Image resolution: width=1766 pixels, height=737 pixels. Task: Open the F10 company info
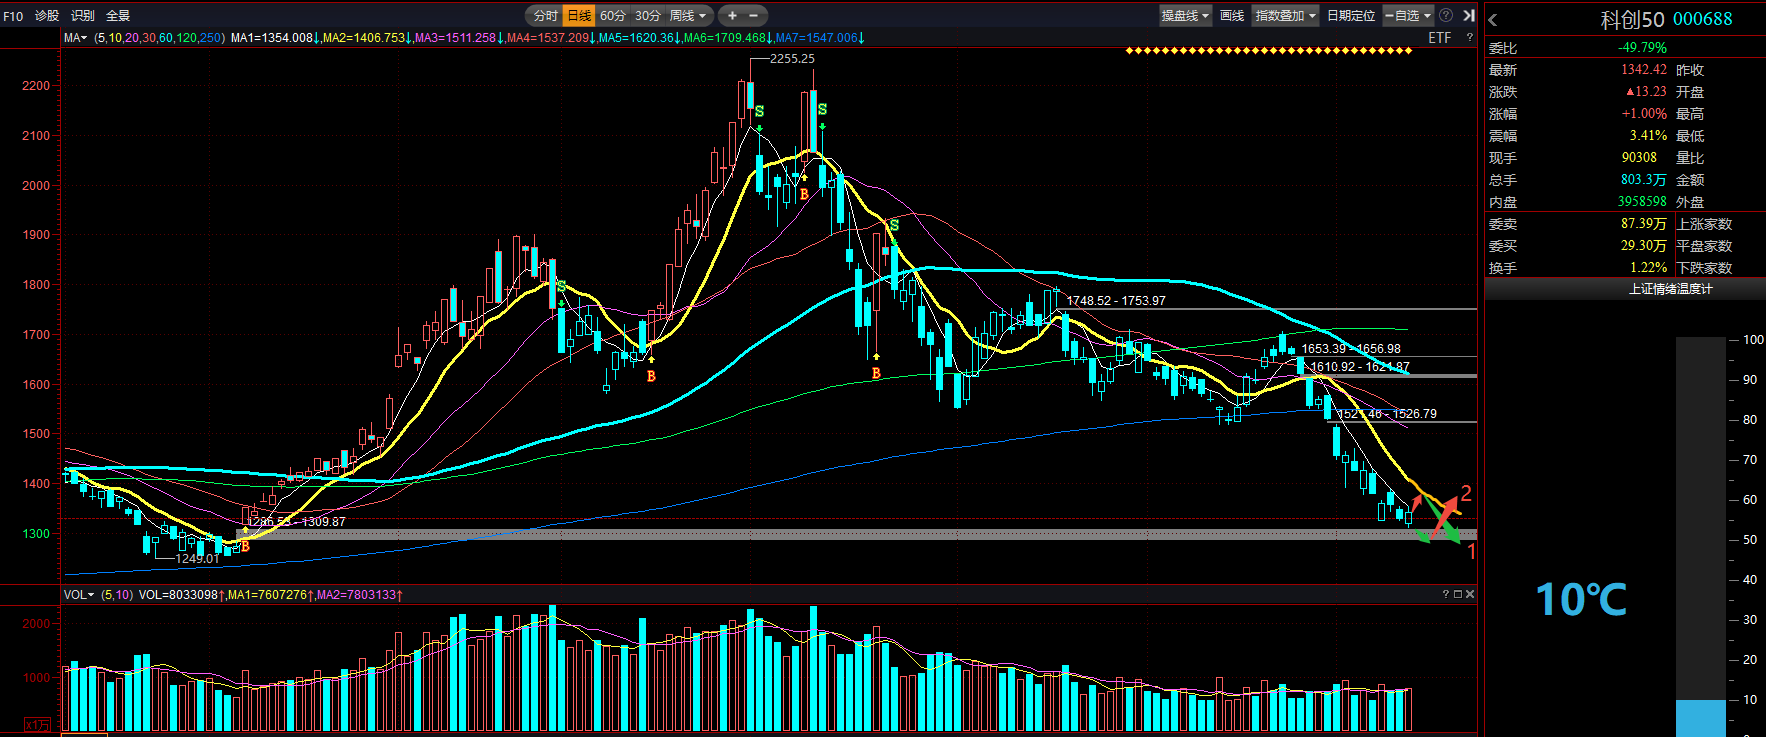tap(13, 16)
